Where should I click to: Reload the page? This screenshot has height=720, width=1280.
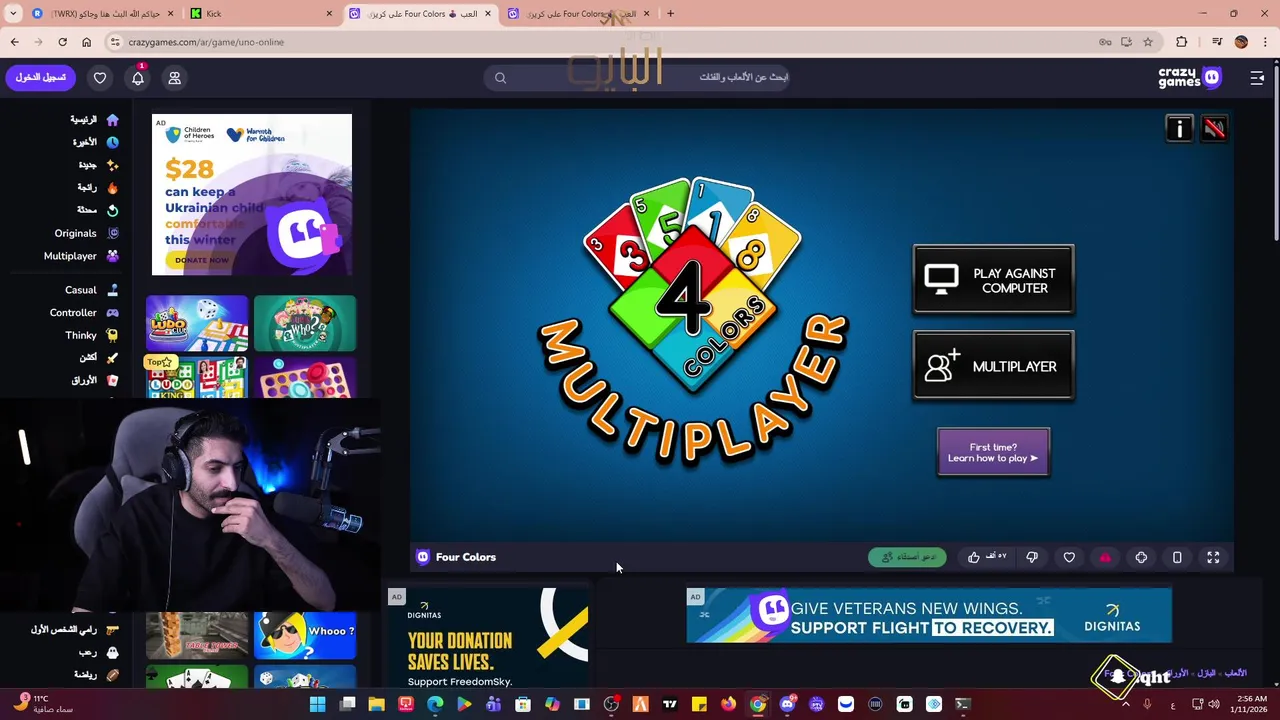tap(62, 42)
